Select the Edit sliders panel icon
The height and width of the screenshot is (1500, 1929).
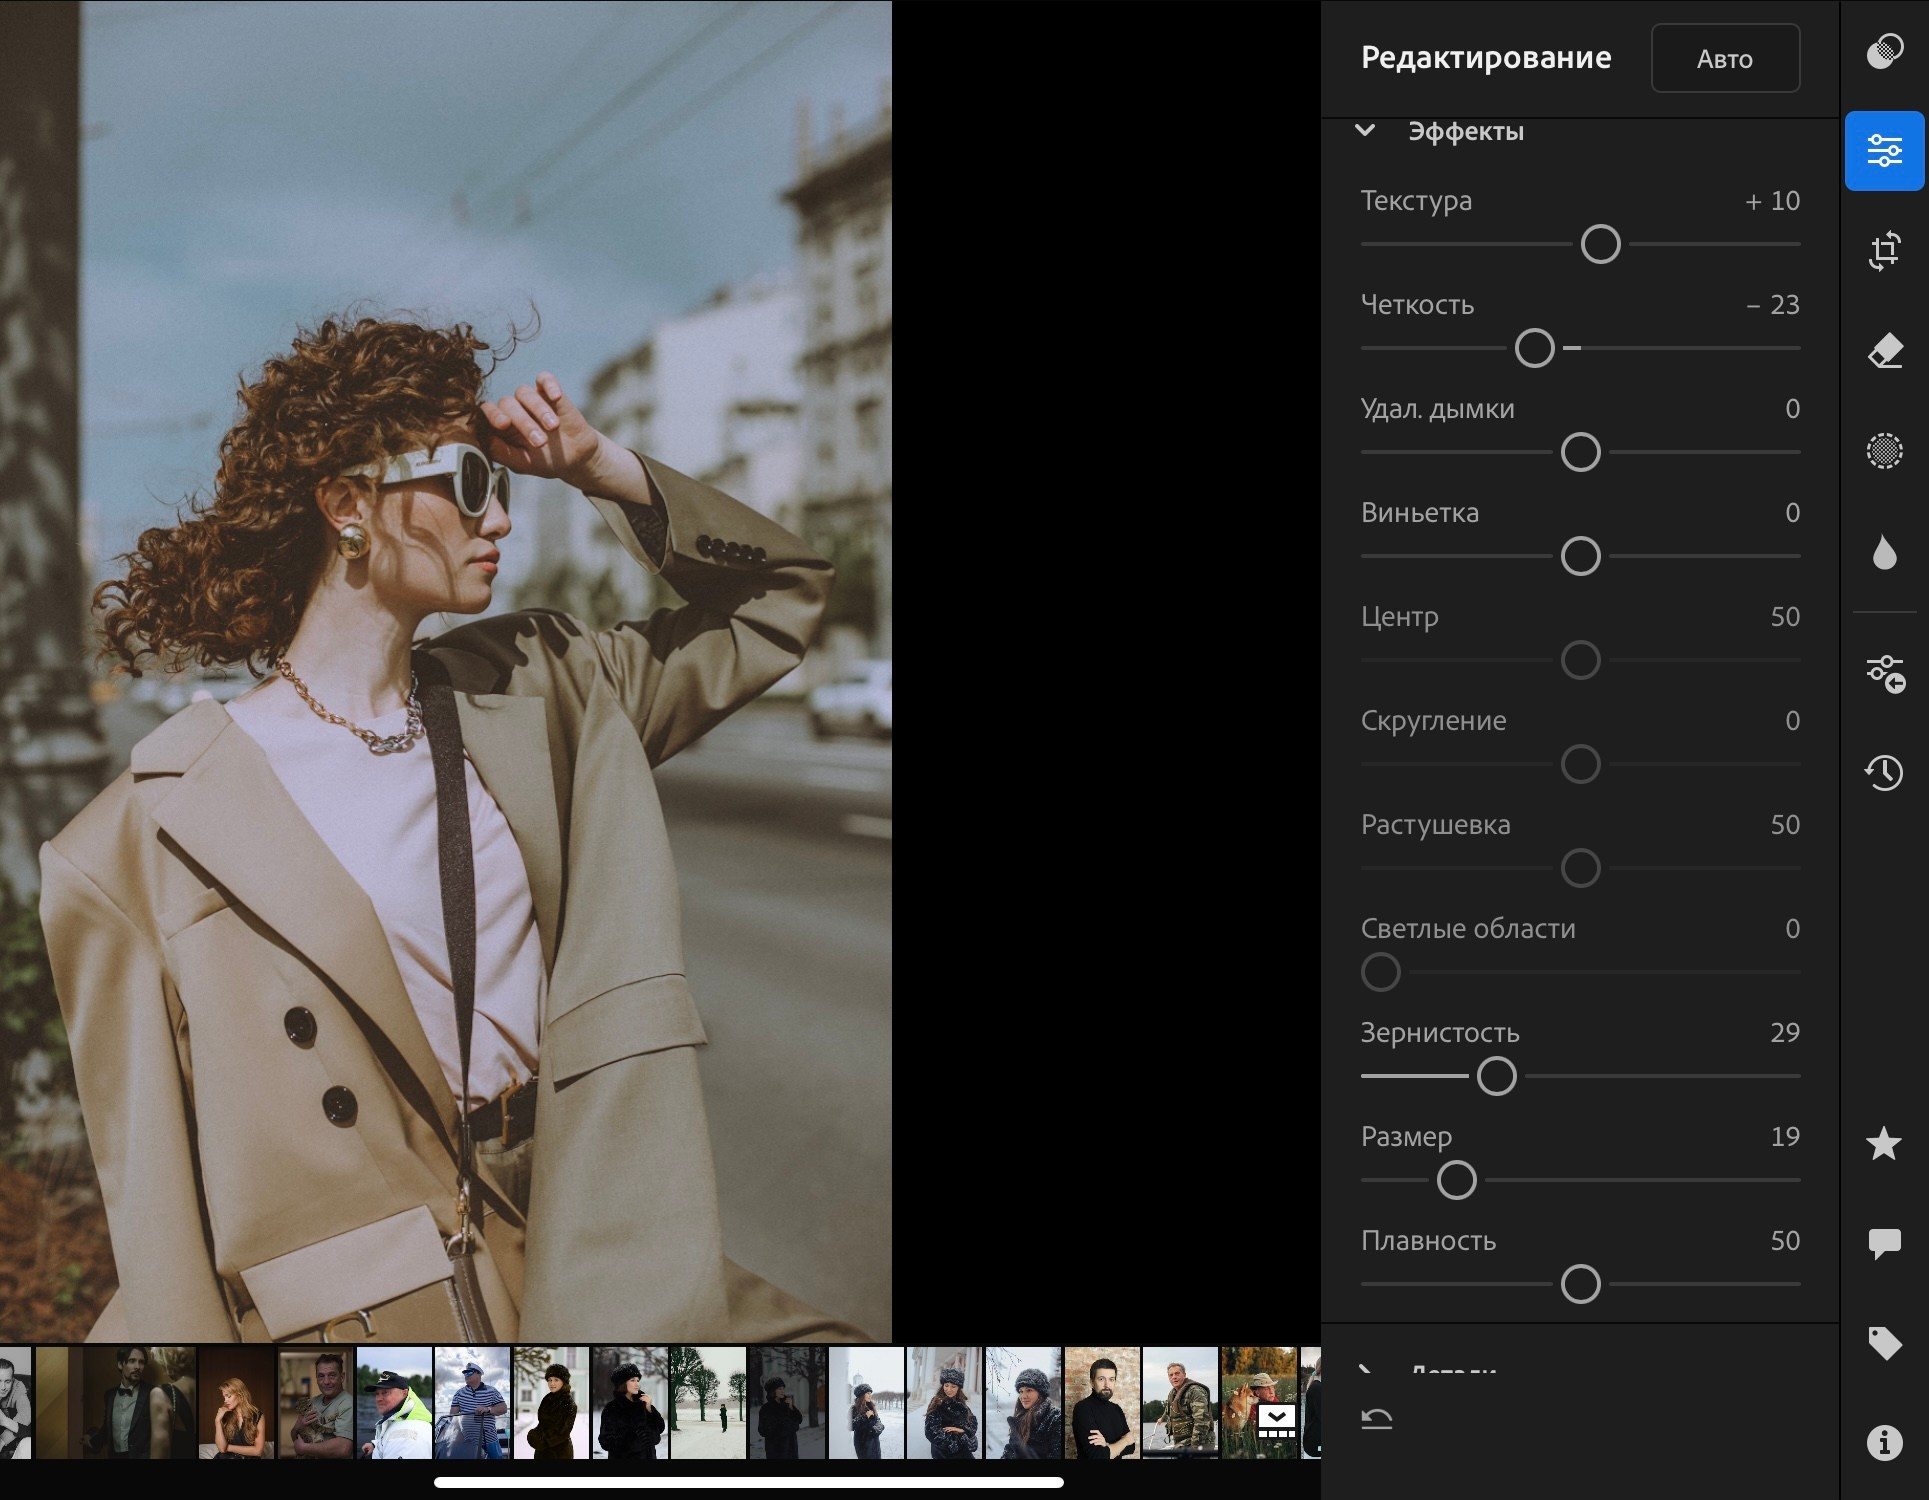(x=1884, y=151)
